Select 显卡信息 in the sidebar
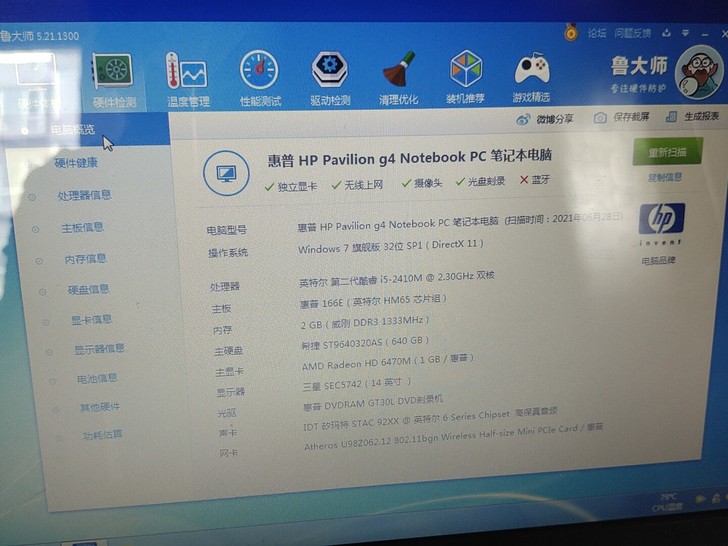Viewport: 728px width, 546px height. 91,319
